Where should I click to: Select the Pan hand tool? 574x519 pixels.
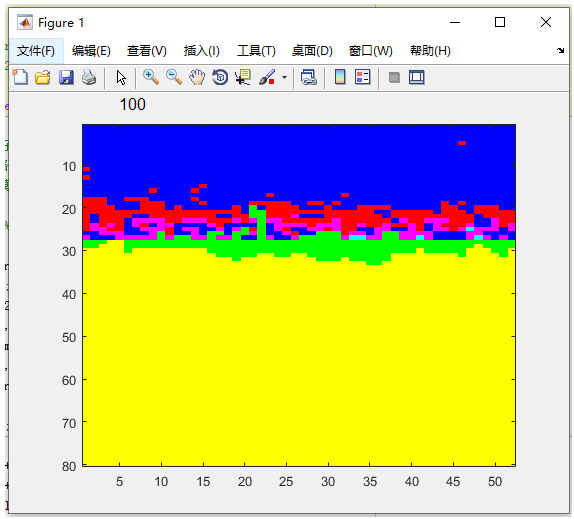click(x=197, y=77)
